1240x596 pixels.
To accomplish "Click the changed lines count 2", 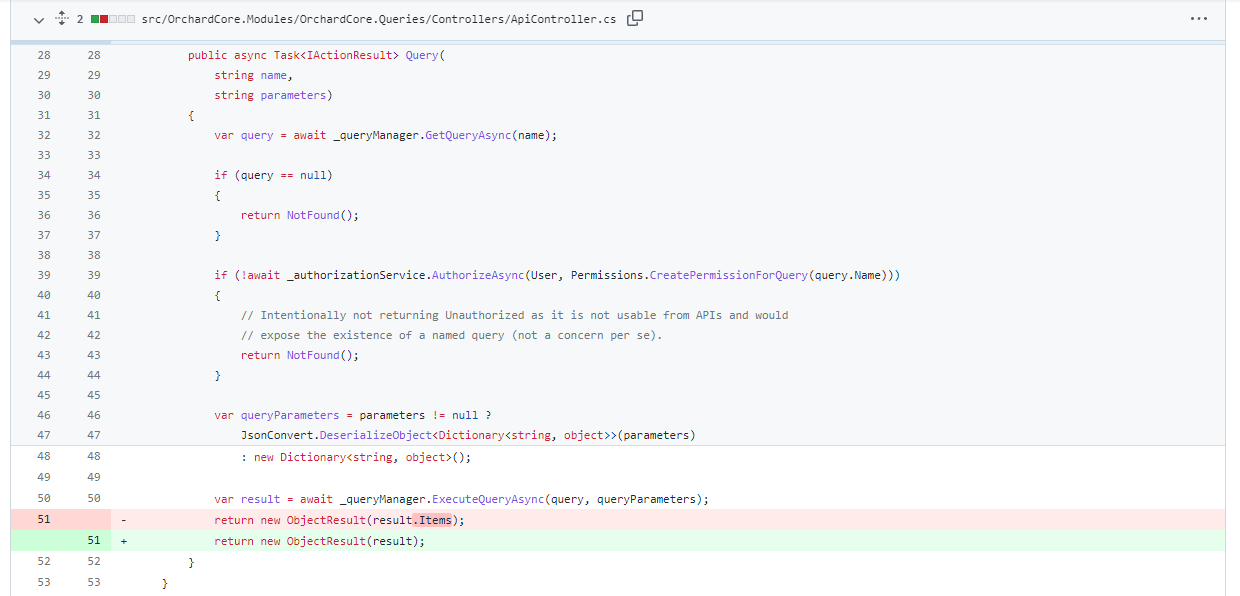I will click(x=80, y=19).
